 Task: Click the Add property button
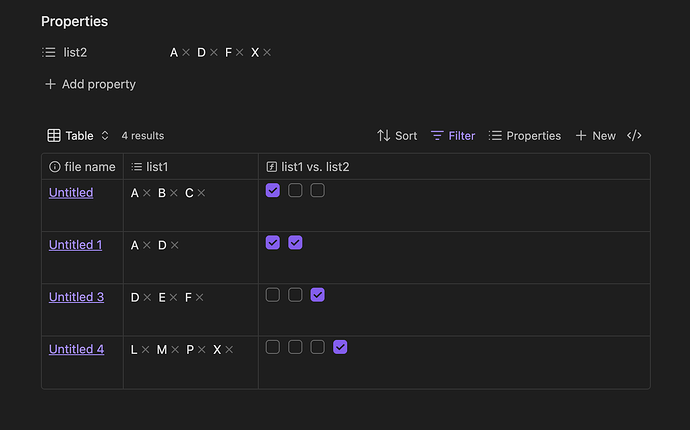pyautogui.click(x=90, y=85)
